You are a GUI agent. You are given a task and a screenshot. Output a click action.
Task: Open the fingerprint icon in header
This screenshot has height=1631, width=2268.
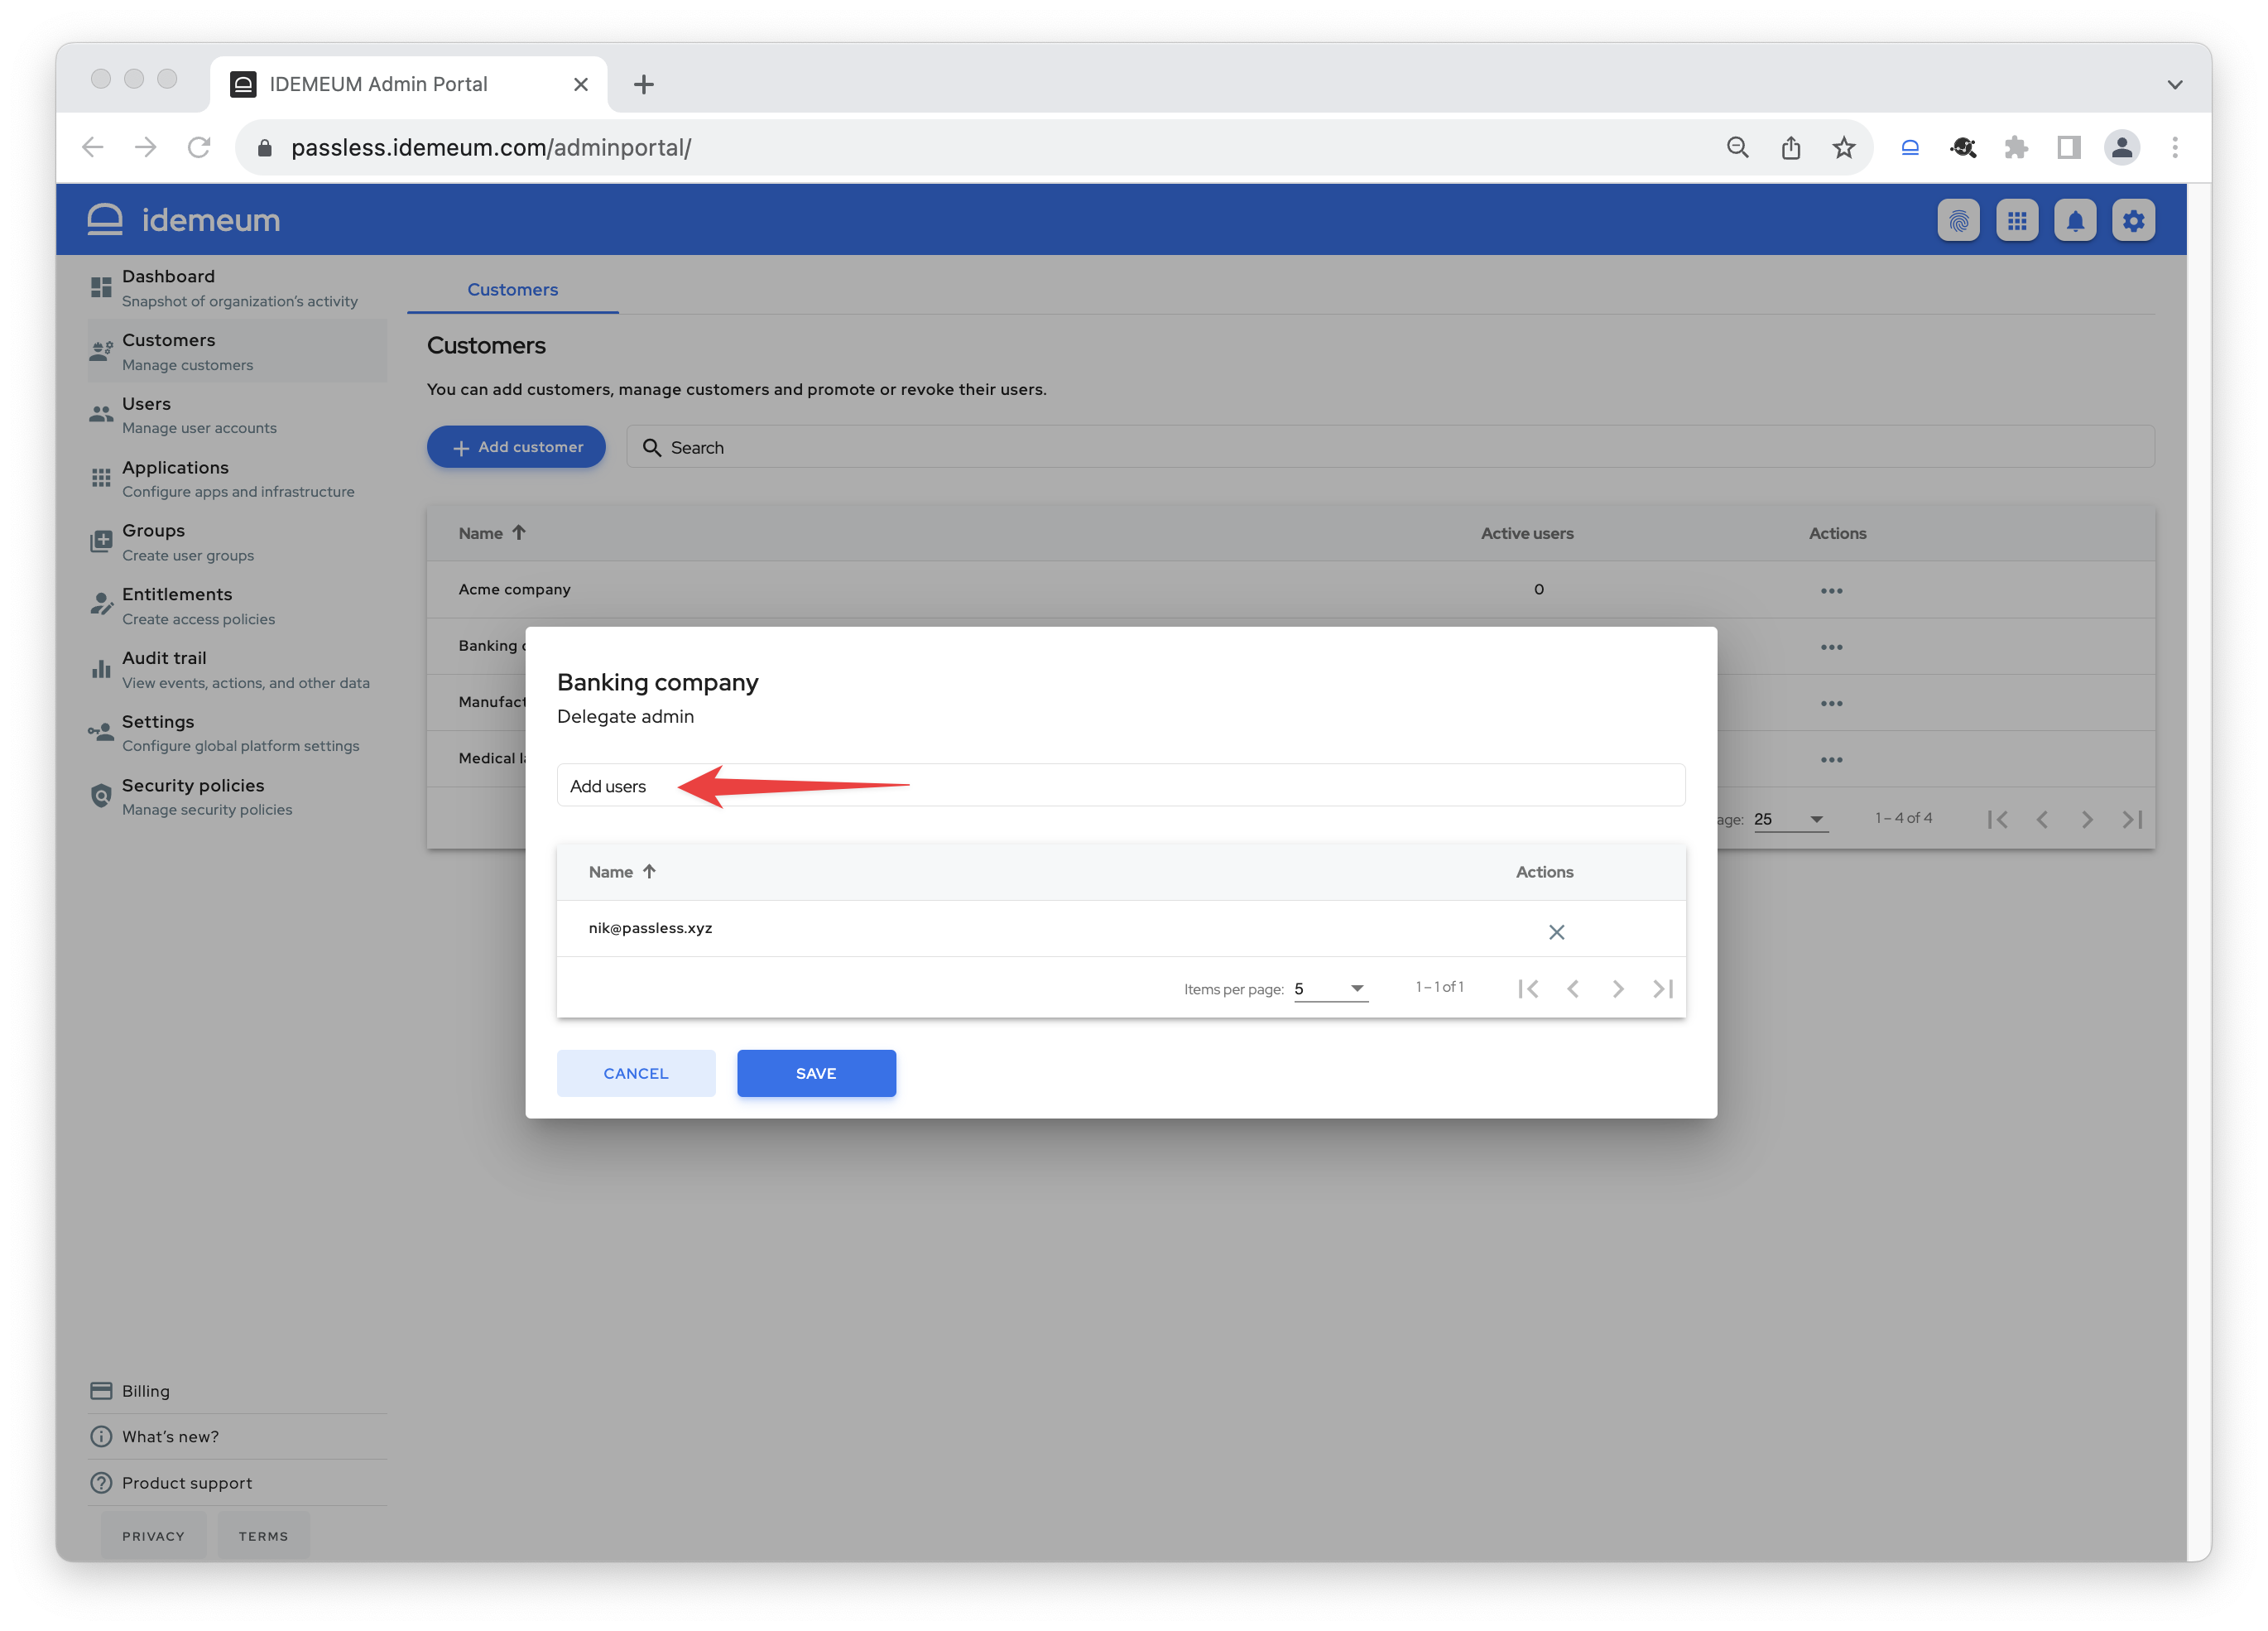pyautogui.click(x=1958, y=220)
